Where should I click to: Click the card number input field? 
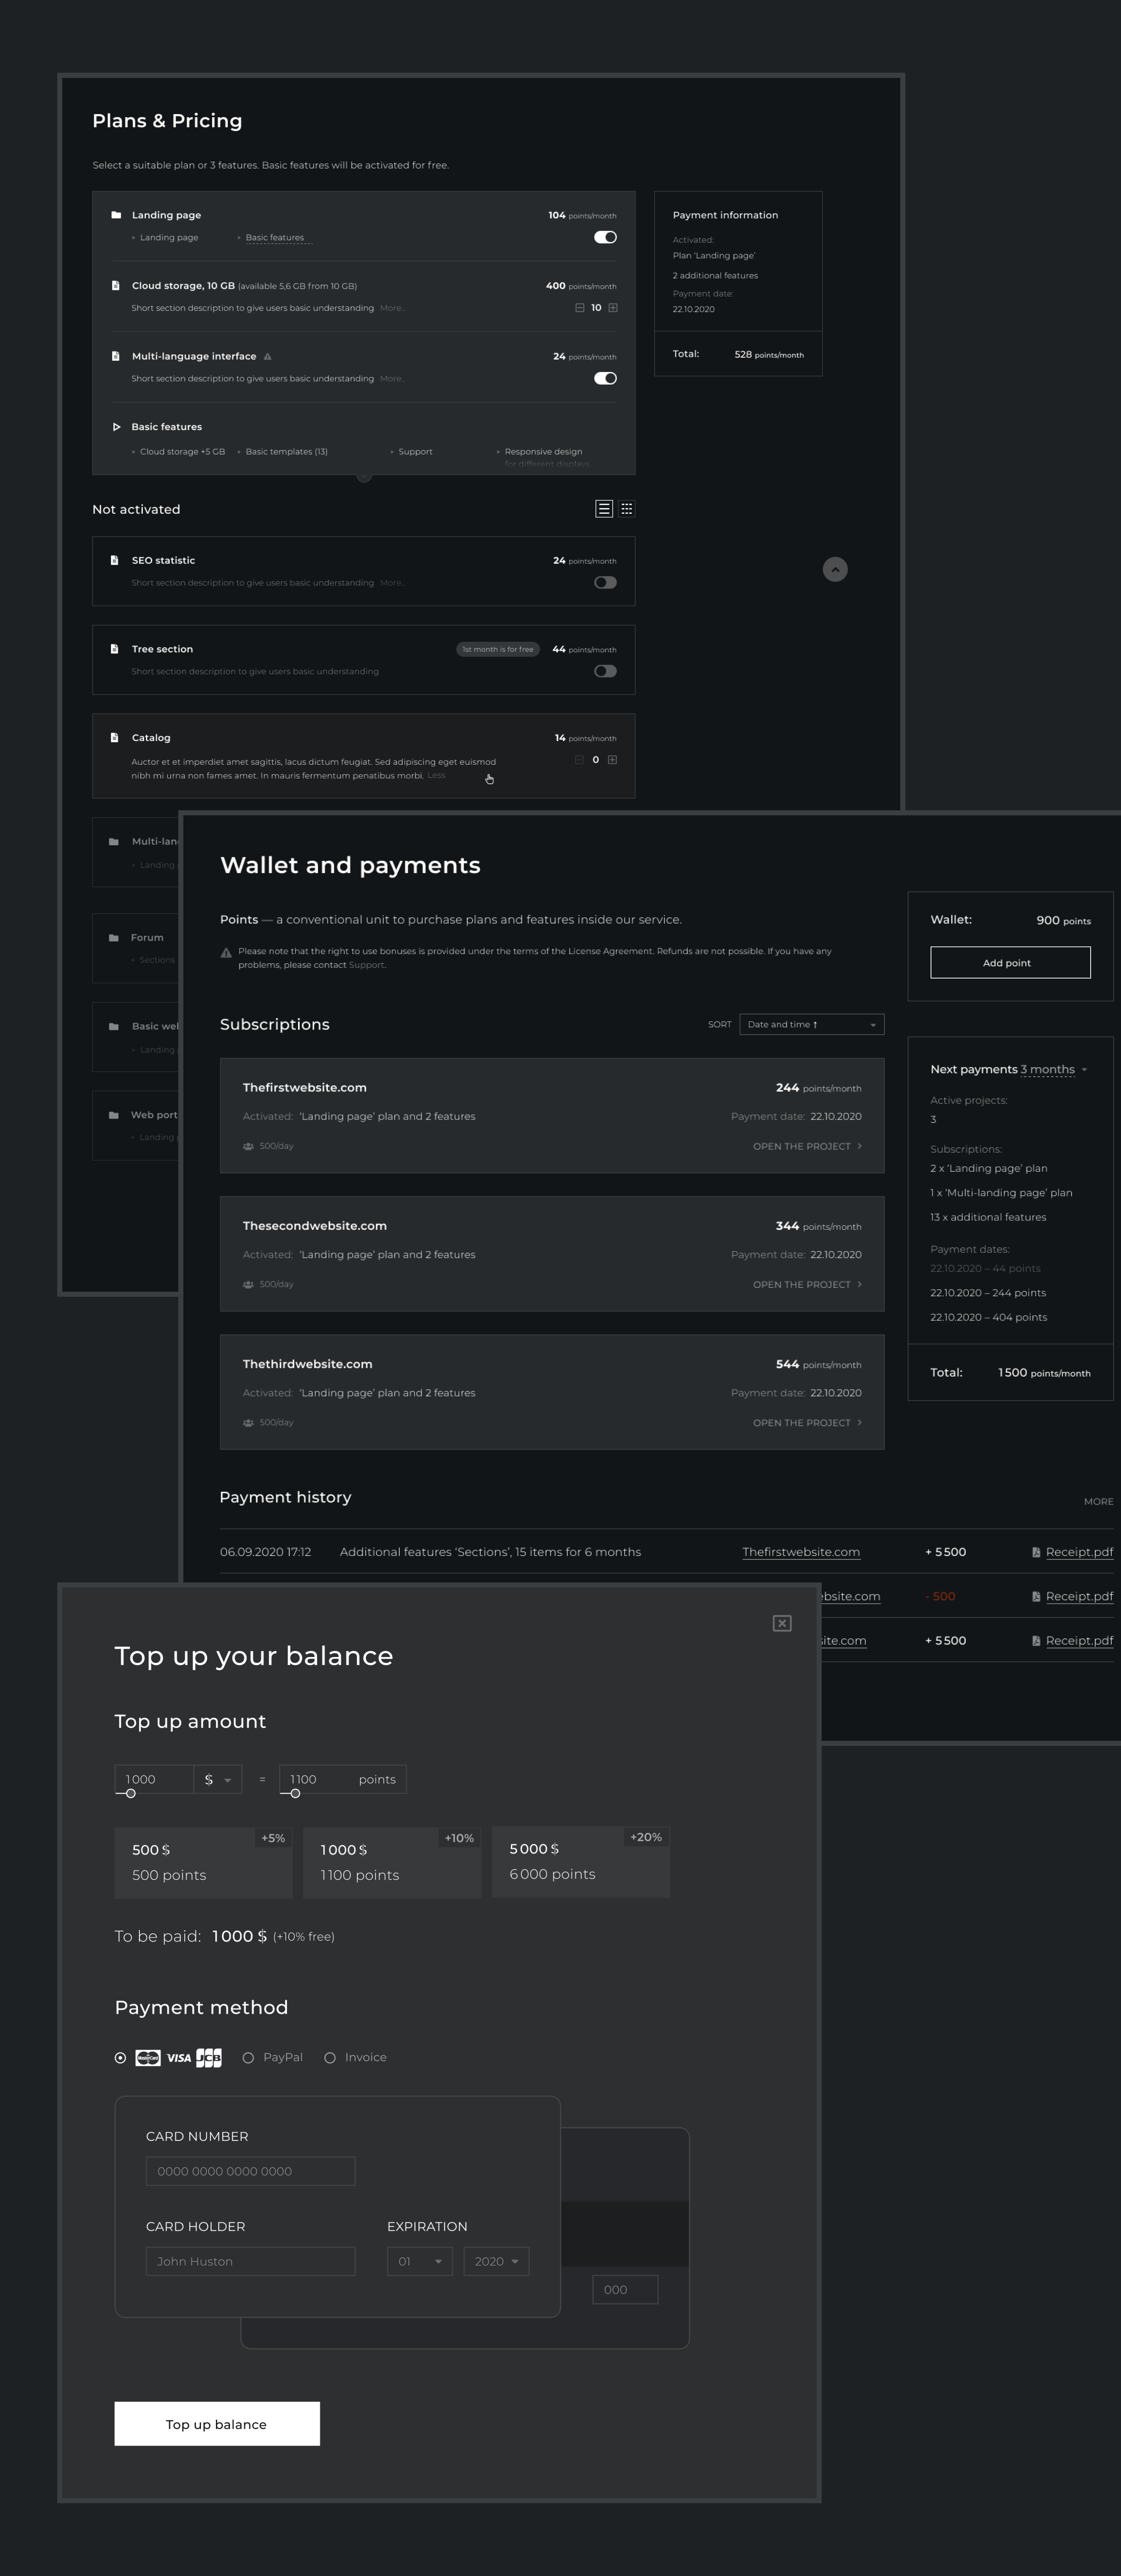point(251,2171)
